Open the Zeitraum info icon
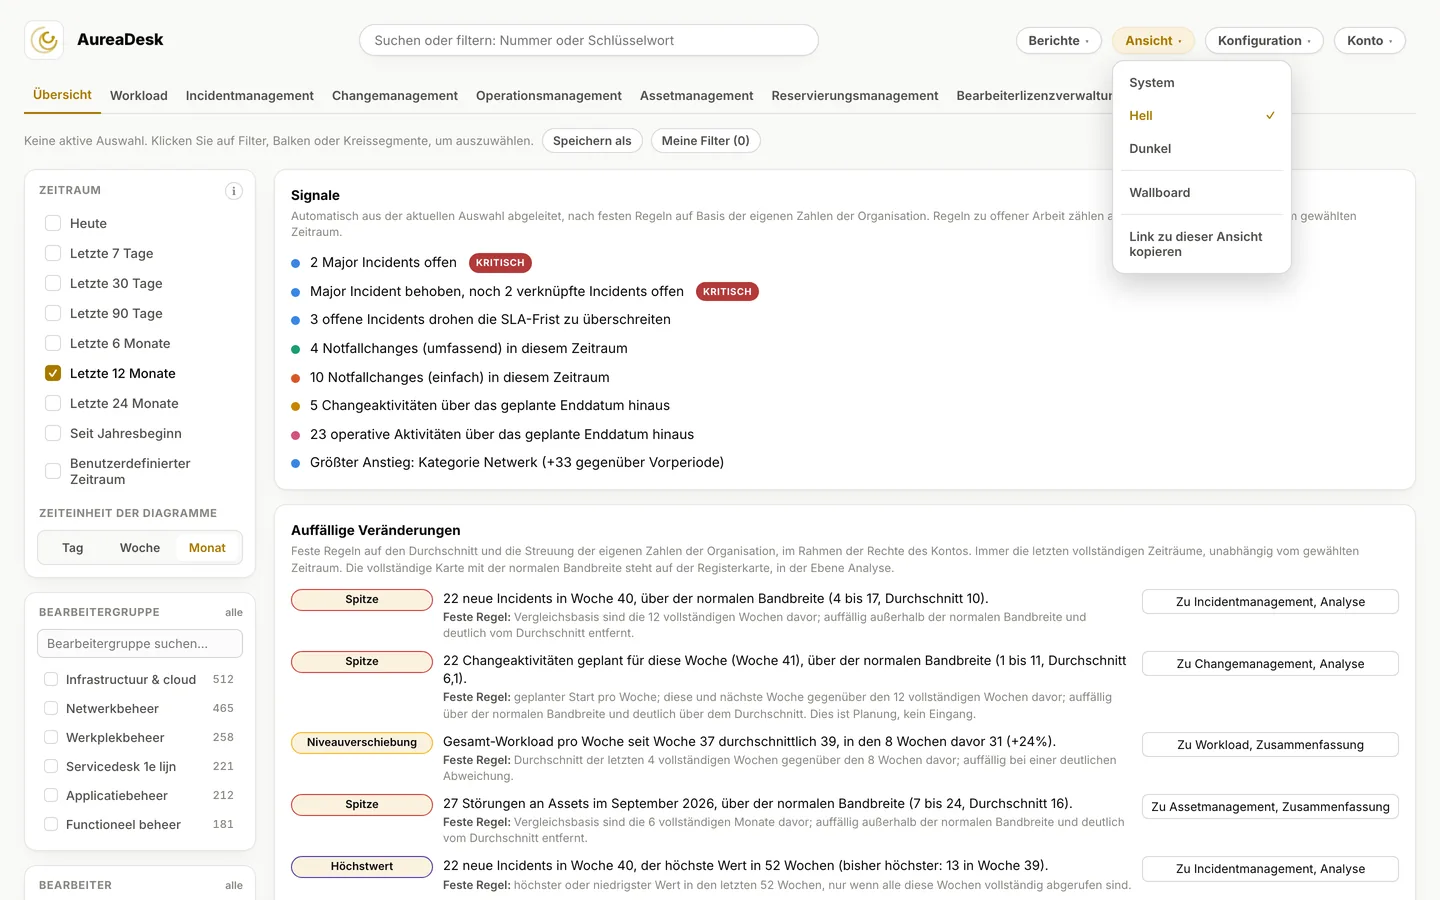Viewport: 1440px width, 900px height. [233, 191]
